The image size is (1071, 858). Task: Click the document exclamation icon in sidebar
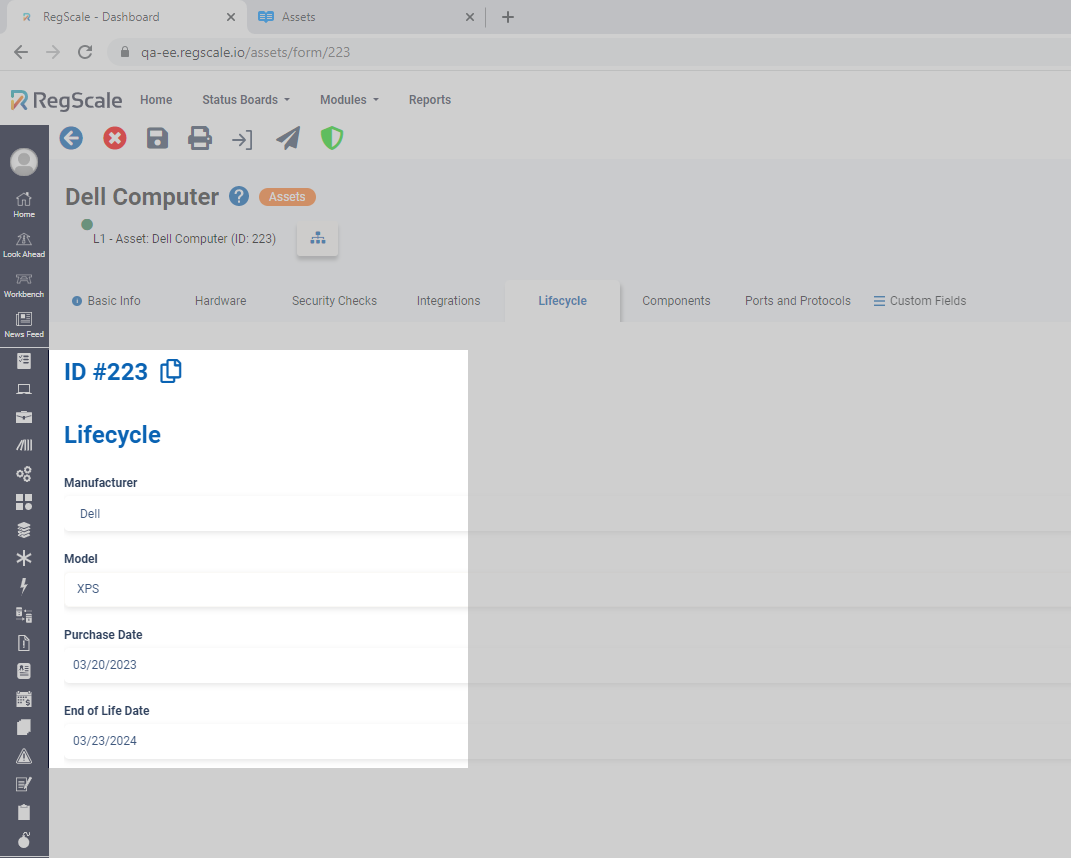point(24,643)
